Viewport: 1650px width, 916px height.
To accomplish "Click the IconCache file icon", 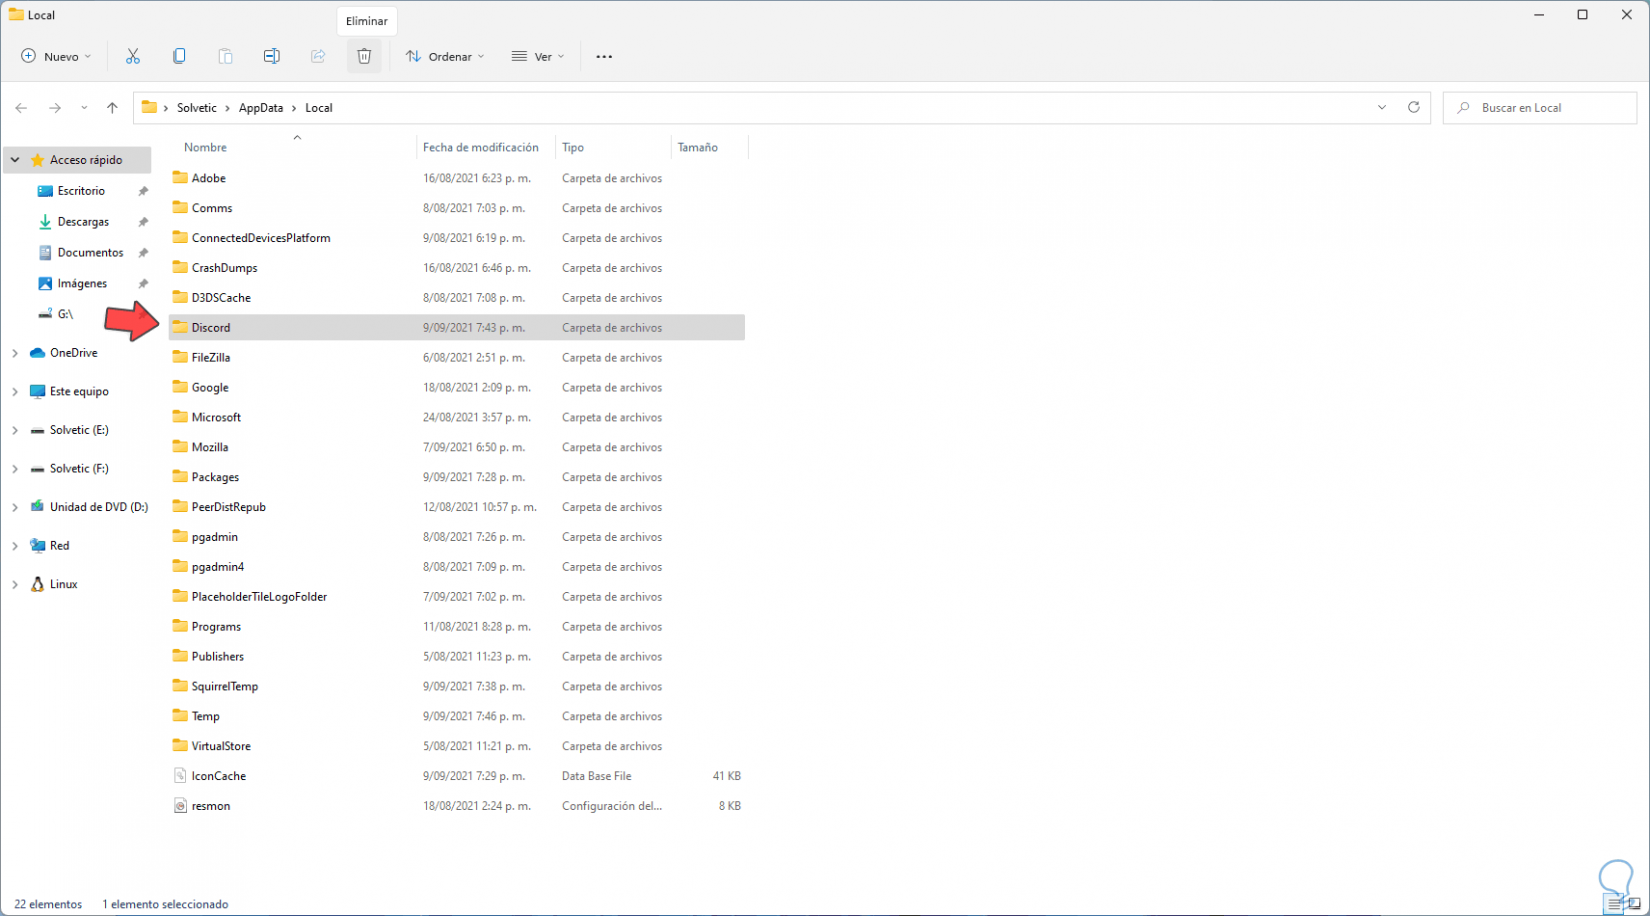I will click(180, 776).
